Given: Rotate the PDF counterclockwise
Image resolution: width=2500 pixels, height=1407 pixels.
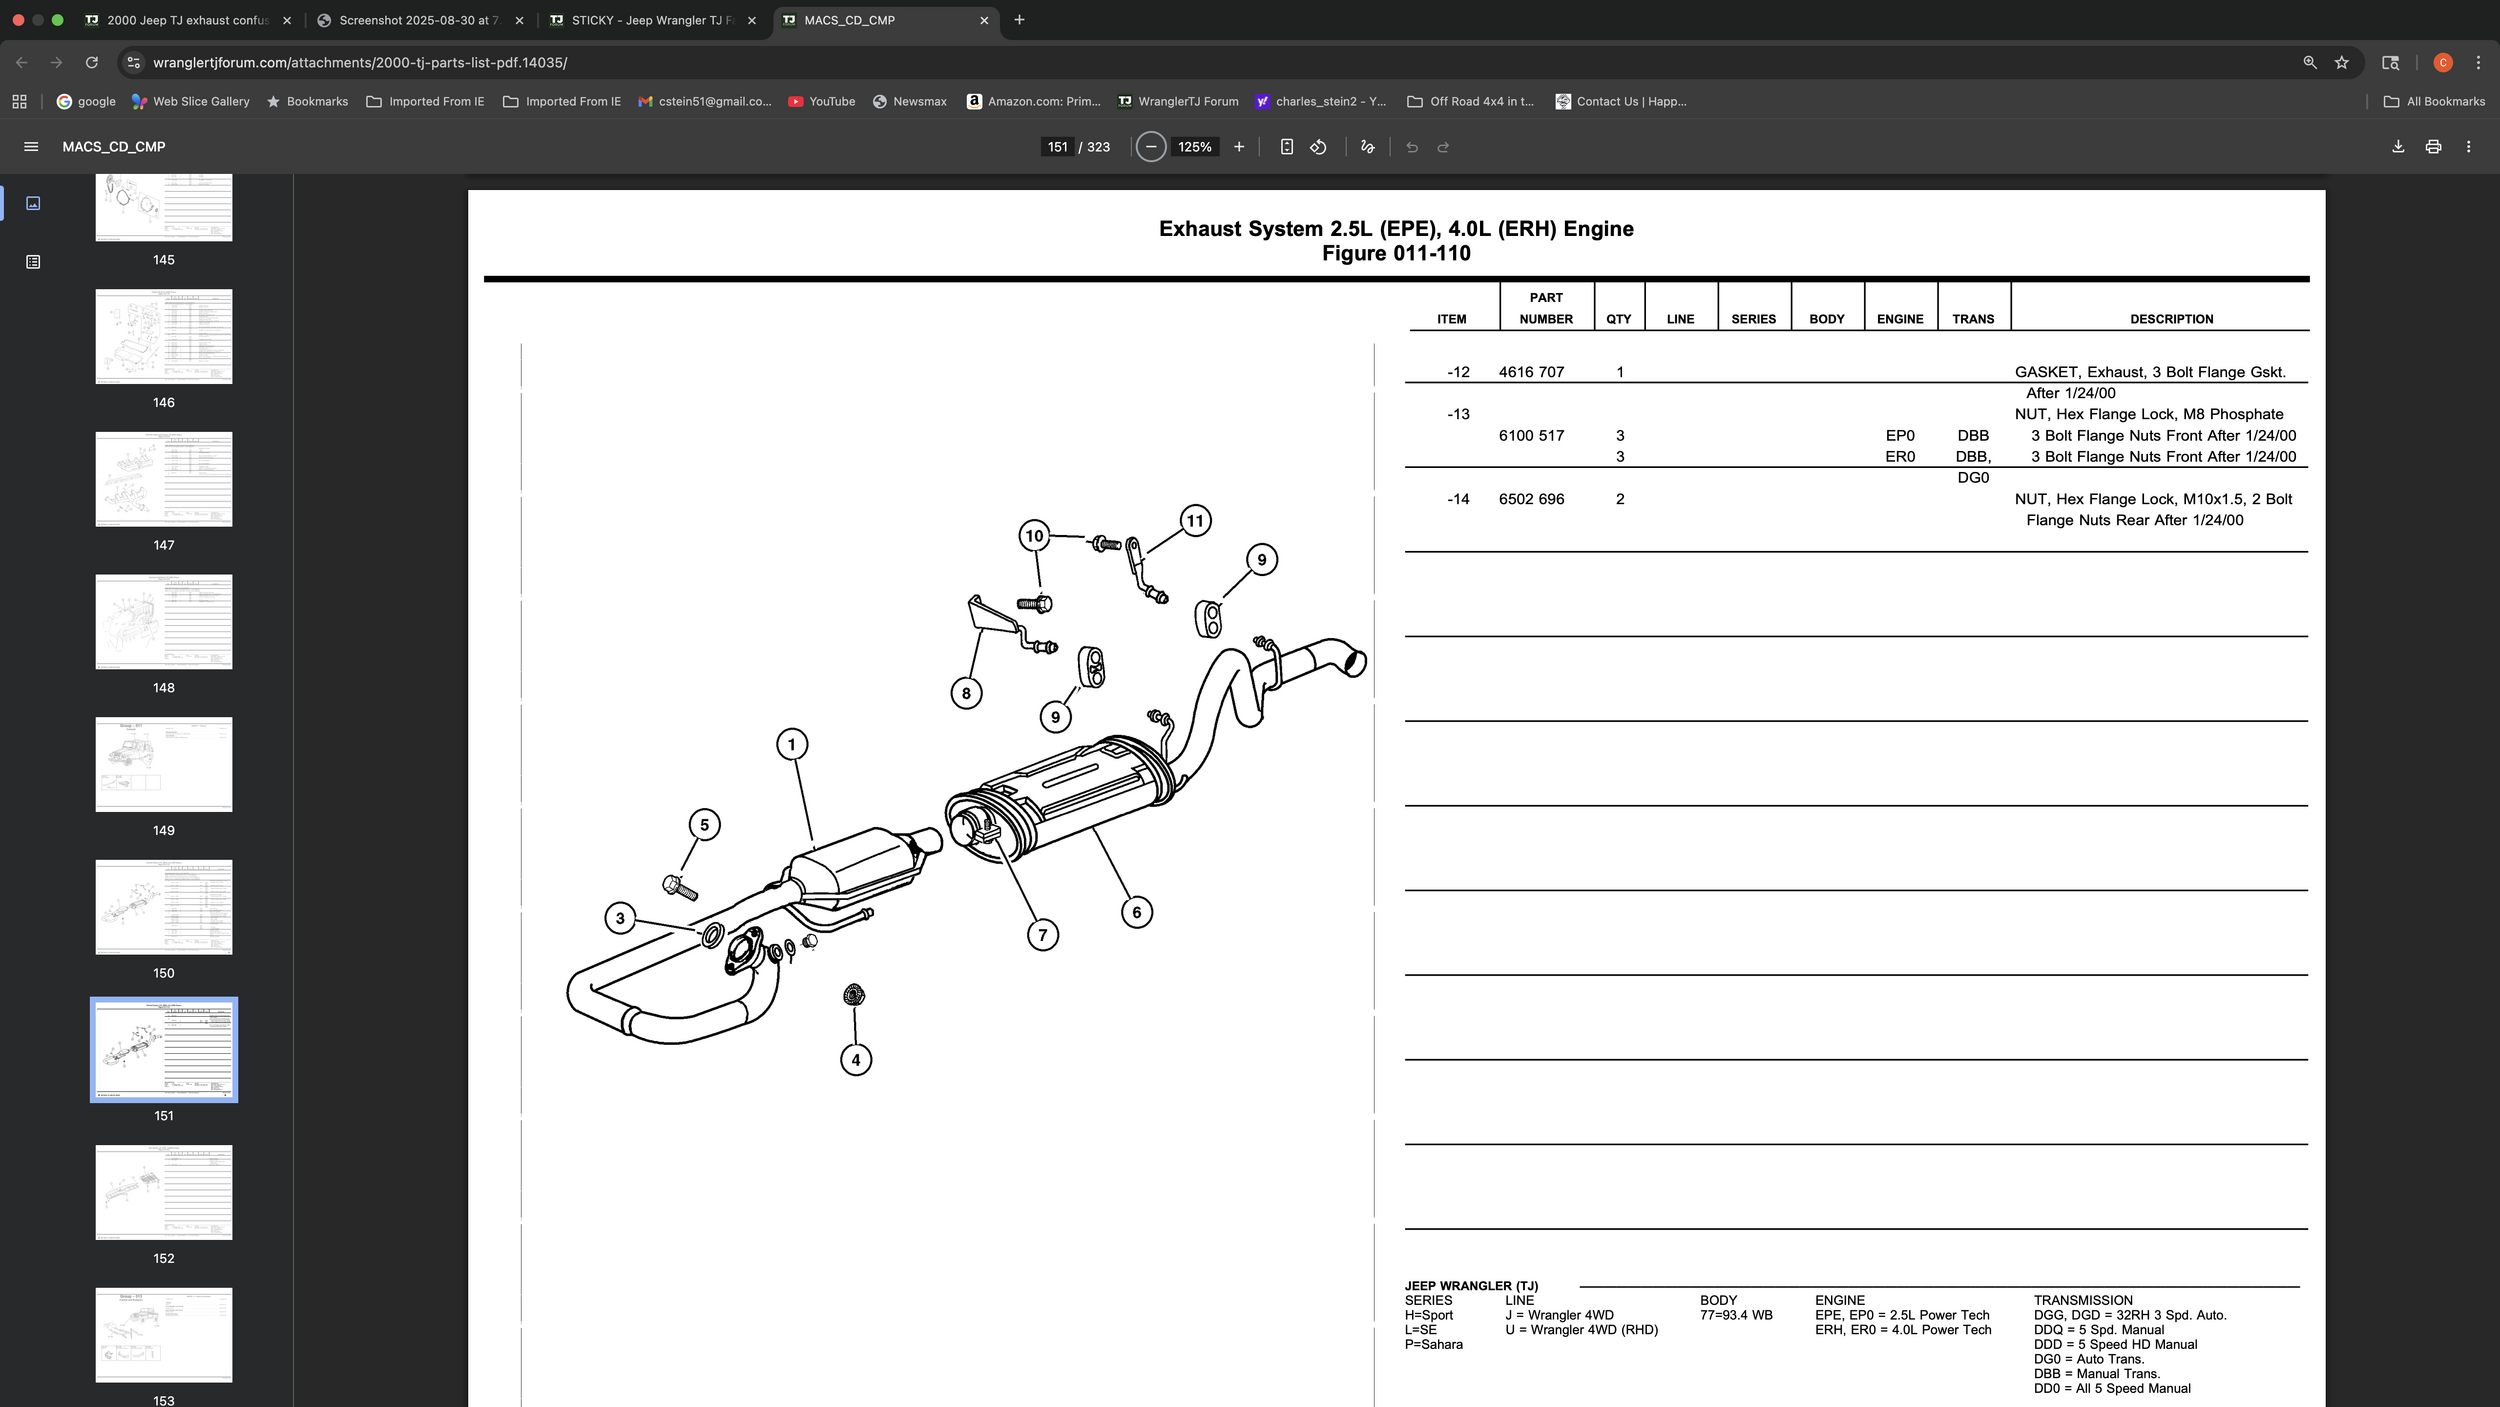Looking at the screenshot, I should [1318, 147].
